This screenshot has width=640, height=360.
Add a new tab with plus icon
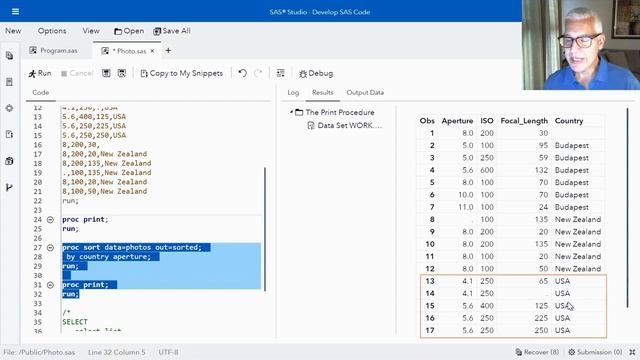tap(168, 51)
